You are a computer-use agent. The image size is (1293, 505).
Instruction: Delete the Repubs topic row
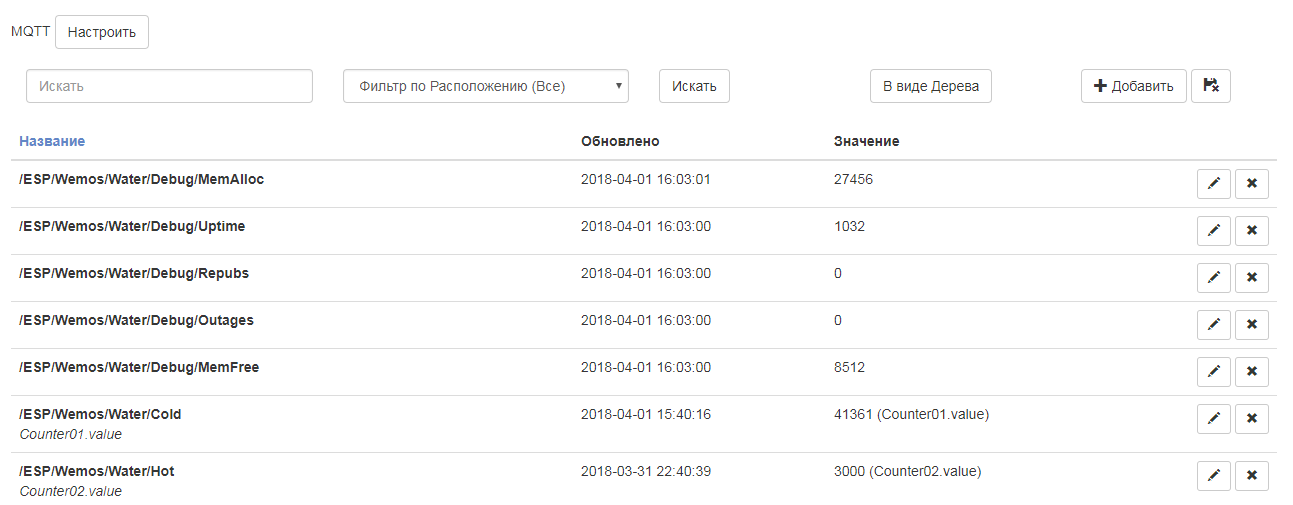(x=1251, y=278)
